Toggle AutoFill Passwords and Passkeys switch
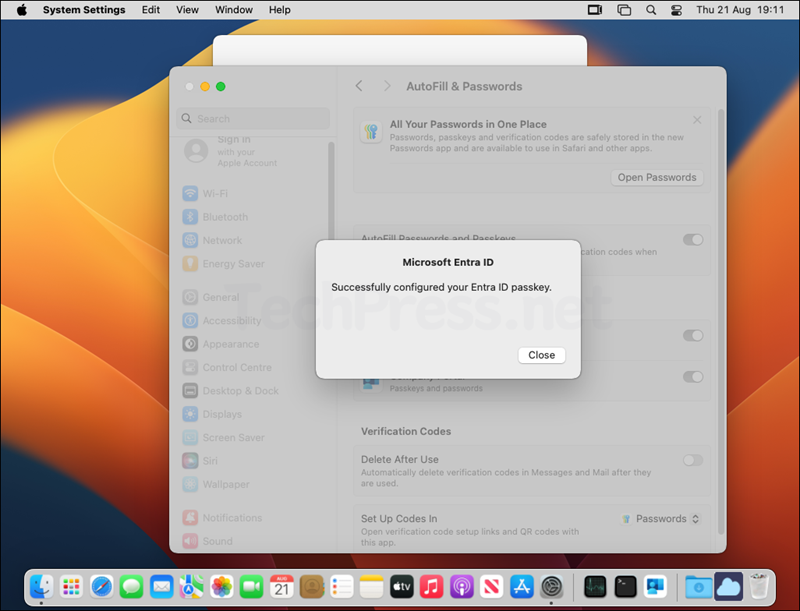 coord(693,240)
